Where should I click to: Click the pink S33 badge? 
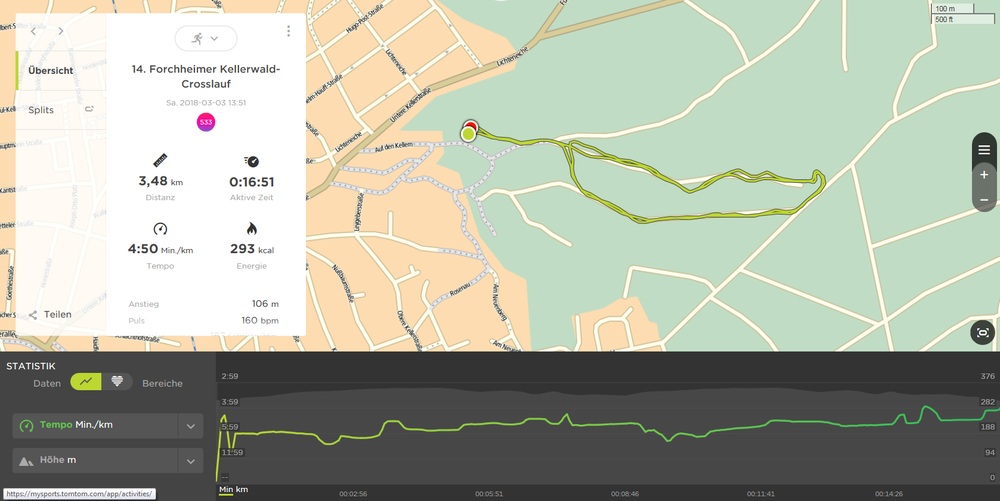coord(205,122)
